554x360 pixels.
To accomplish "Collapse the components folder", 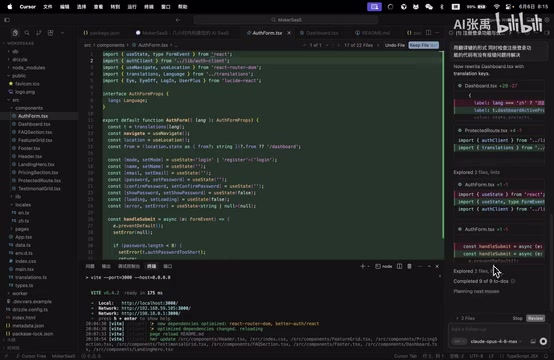I will [x=29, y=108].
